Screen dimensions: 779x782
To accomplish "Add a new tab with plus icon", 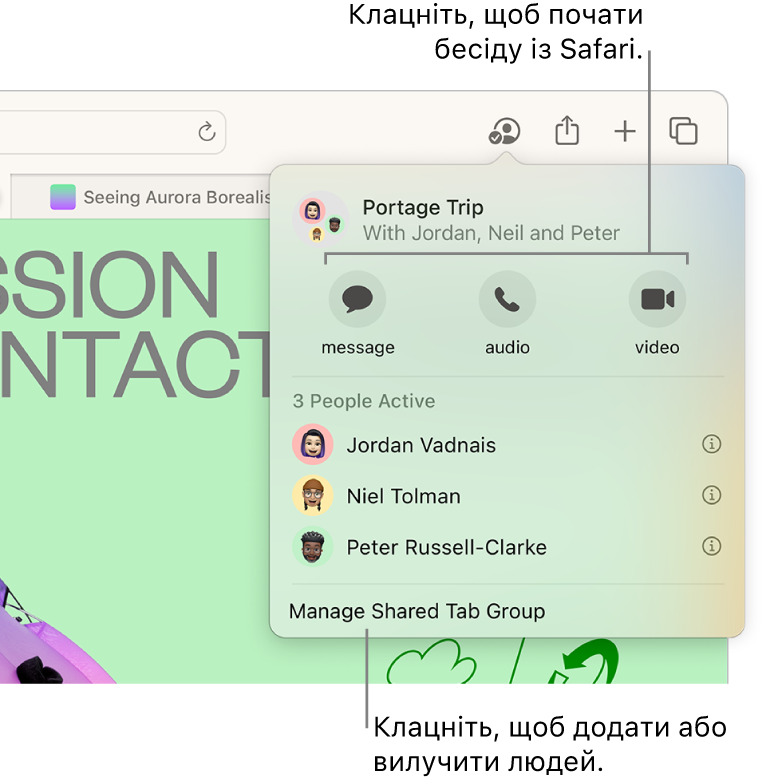I will click(625, 132).
